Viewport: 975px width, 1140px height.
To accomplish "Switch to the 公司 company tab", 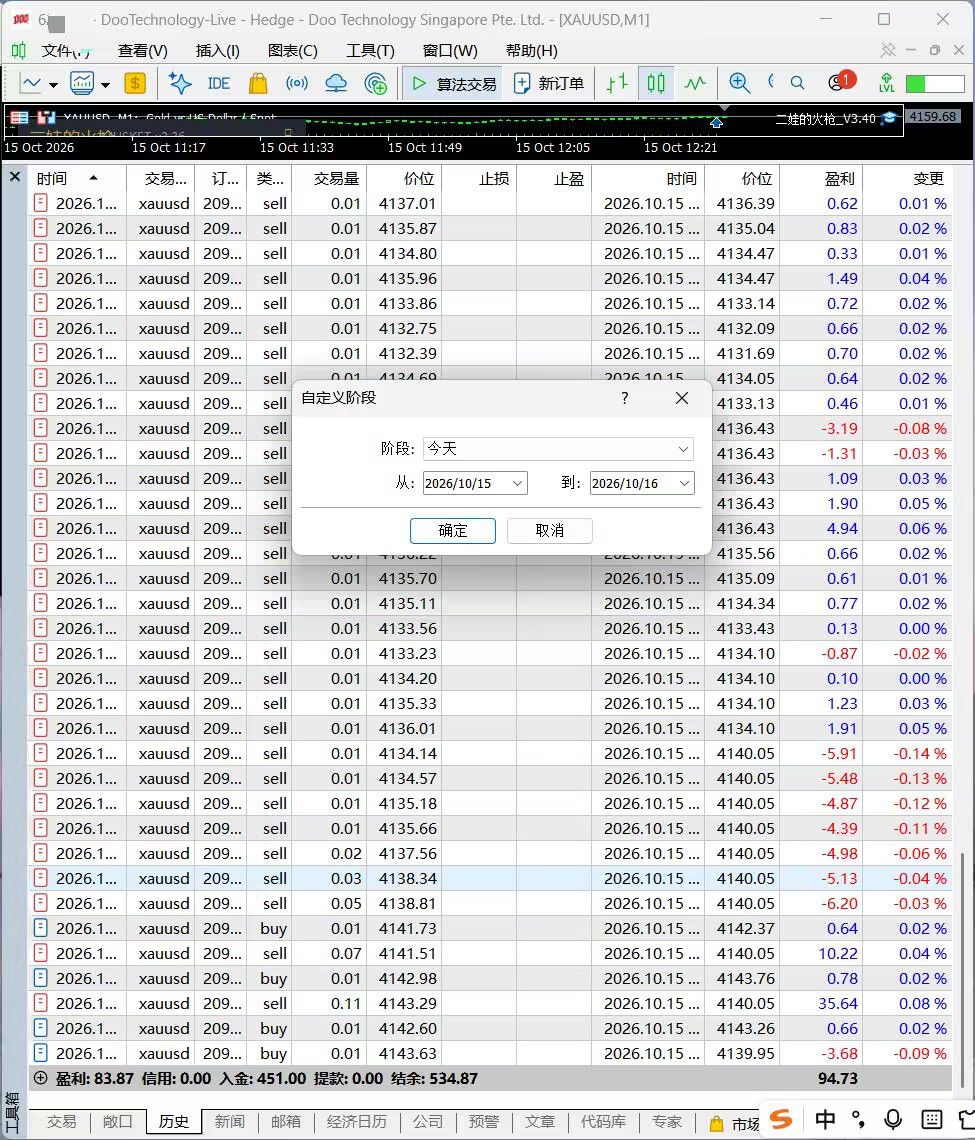I will 428,1121.
